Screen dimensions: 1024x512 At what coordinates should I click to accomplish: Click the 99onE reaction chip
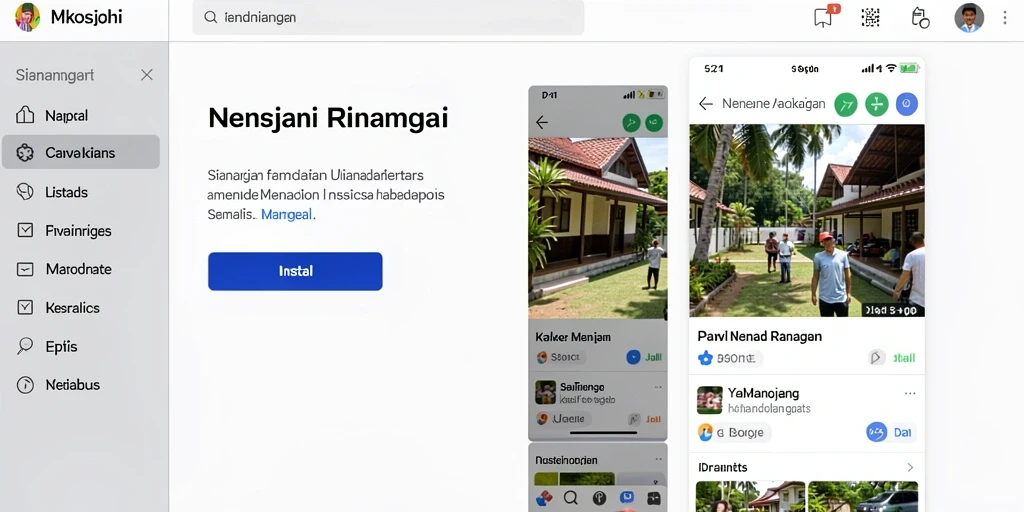click(729, 358)
